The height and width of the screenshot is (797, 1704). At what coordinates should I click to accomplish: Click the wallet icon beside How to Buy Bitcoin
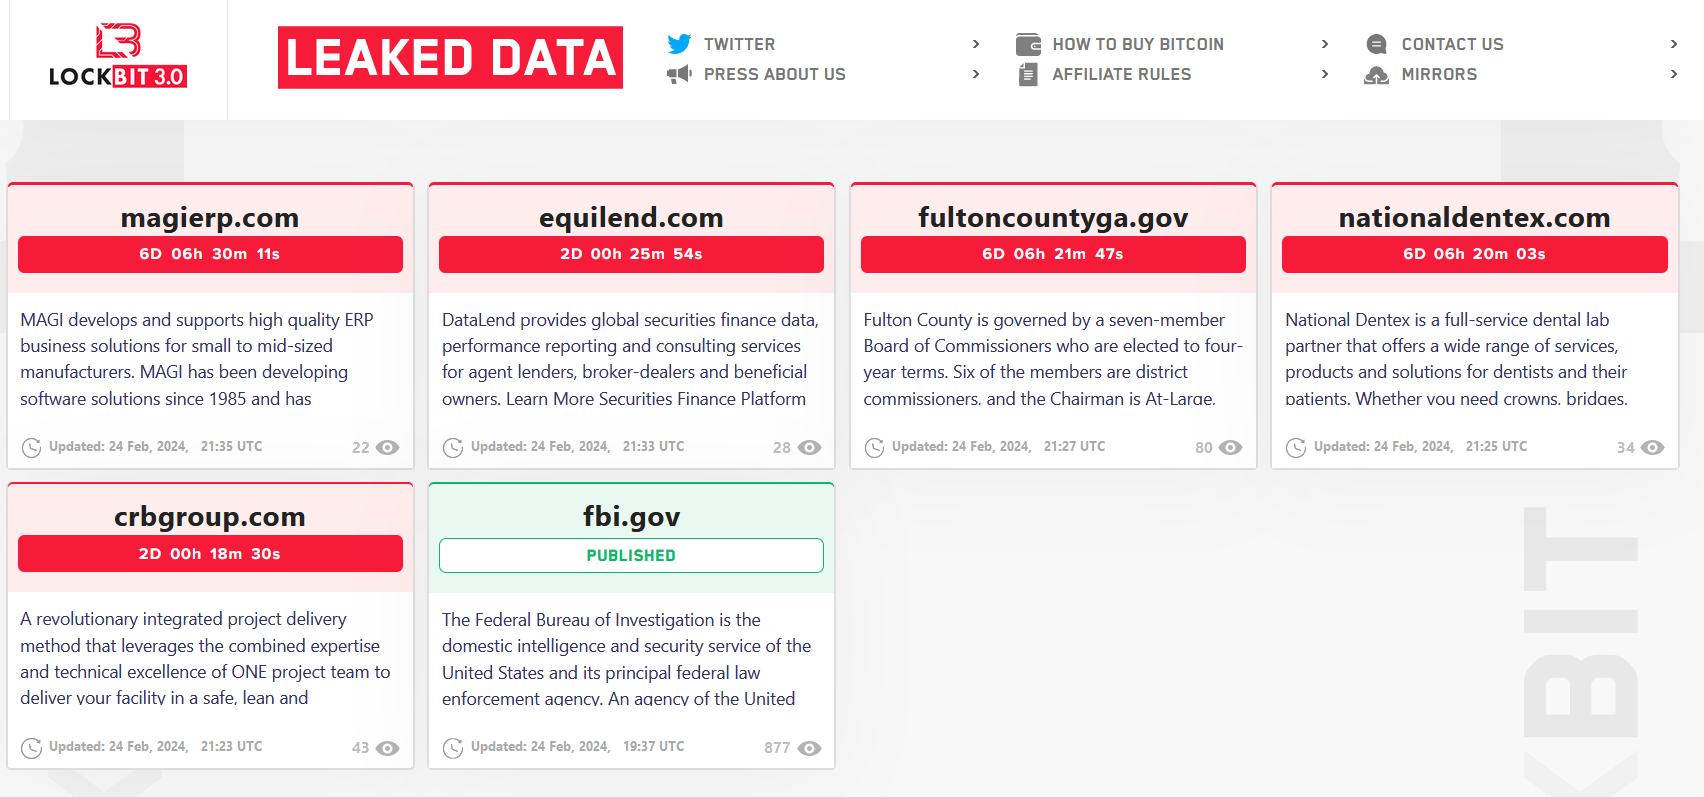tap(1028, 44)
